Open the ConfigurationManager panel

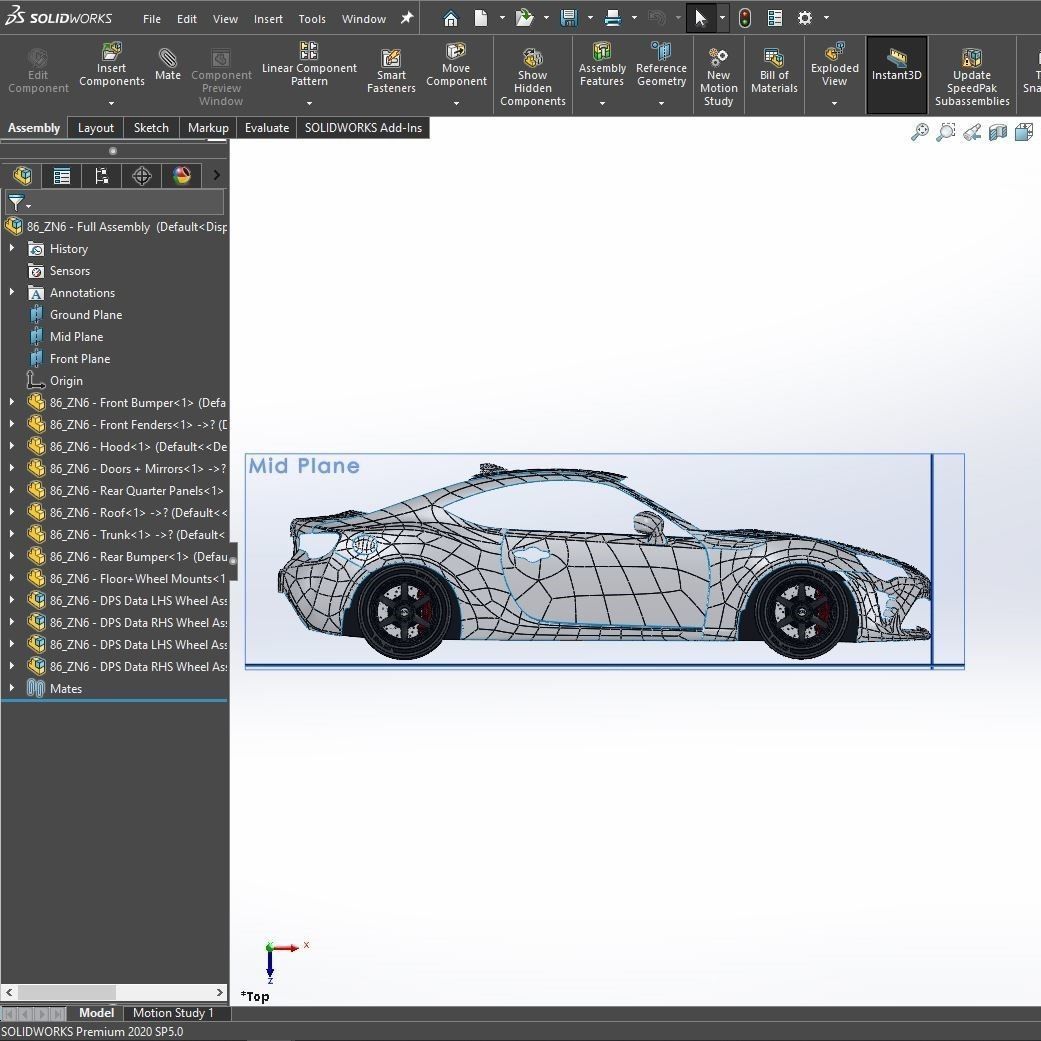tap(101, 175)
